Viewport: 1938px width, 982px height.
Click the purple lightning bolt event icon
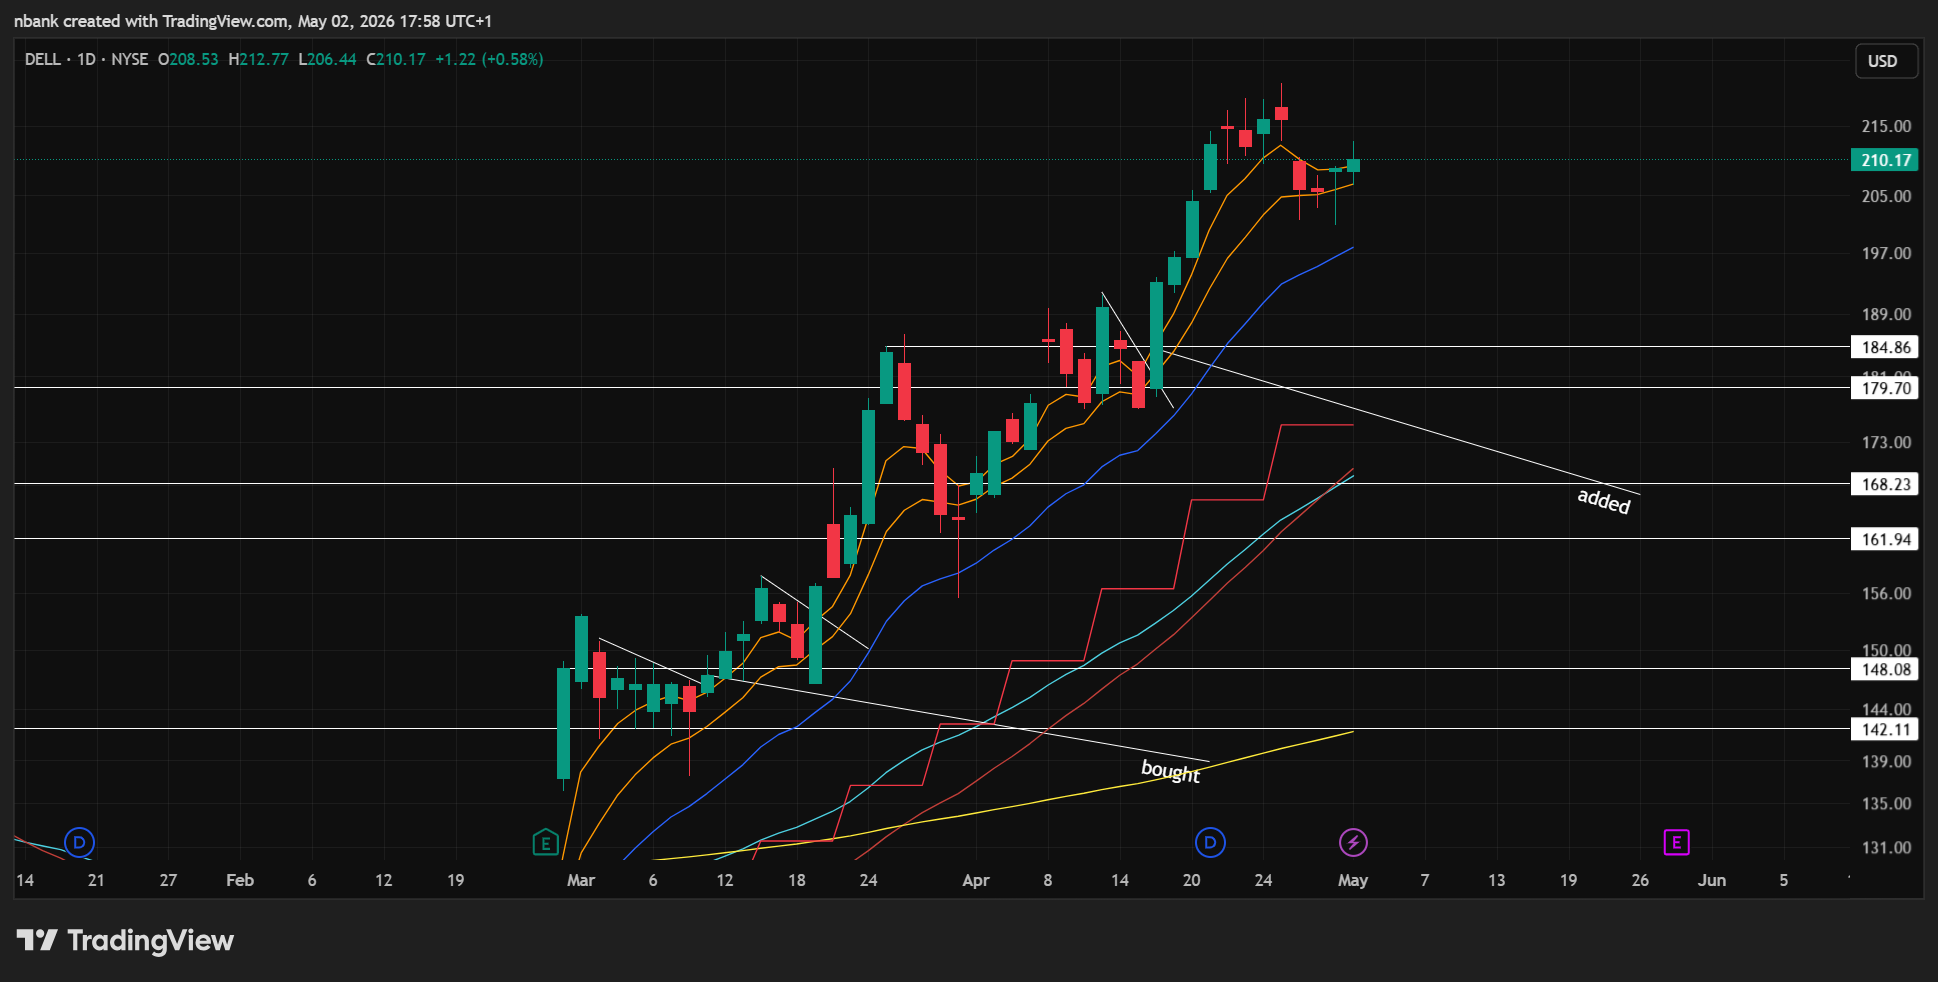pyautogui.click(x=1353, y=843)
